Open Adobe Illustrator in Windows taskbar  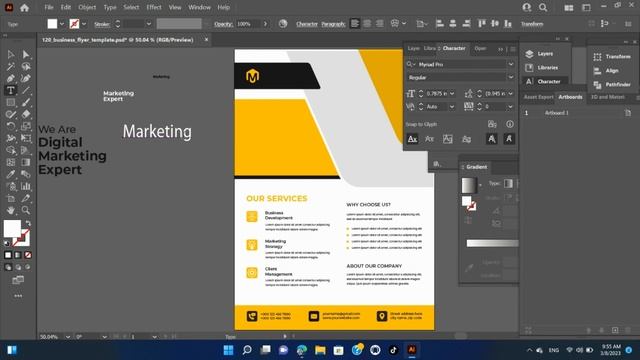click(411, 350)
